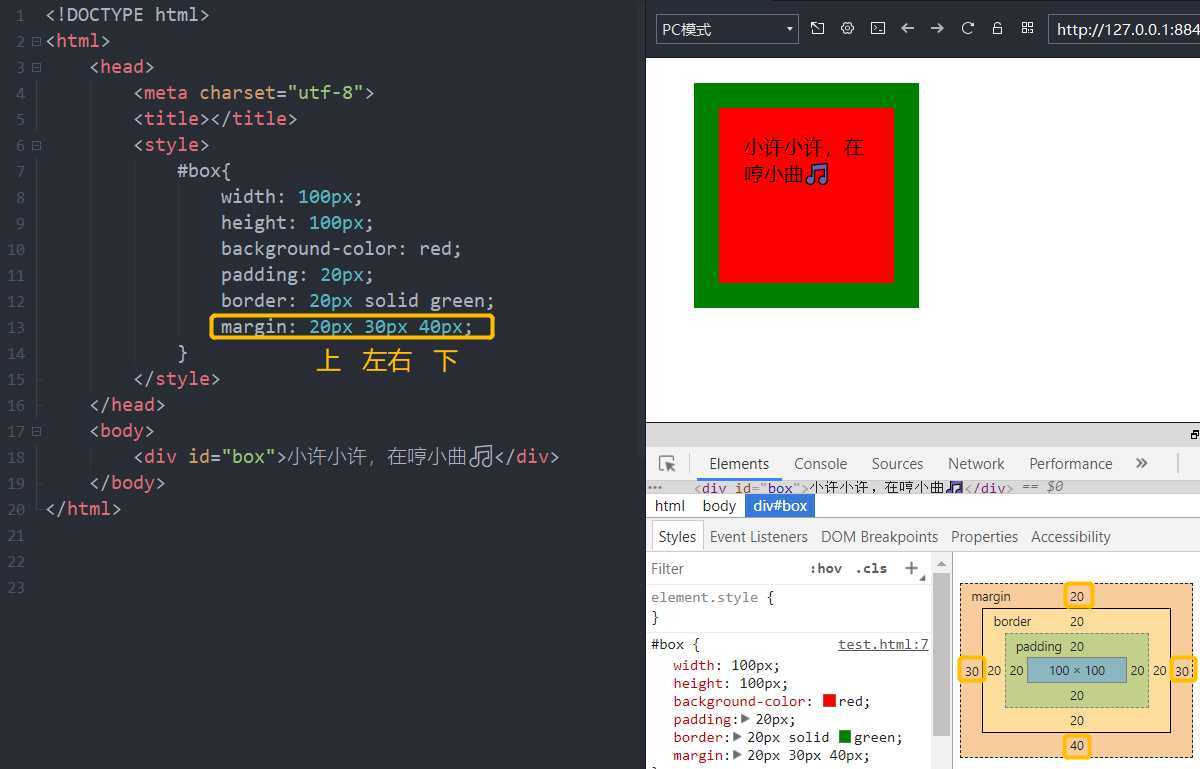Switch to the Elements tab
The image size is (1200, 769).
(739, 464)
